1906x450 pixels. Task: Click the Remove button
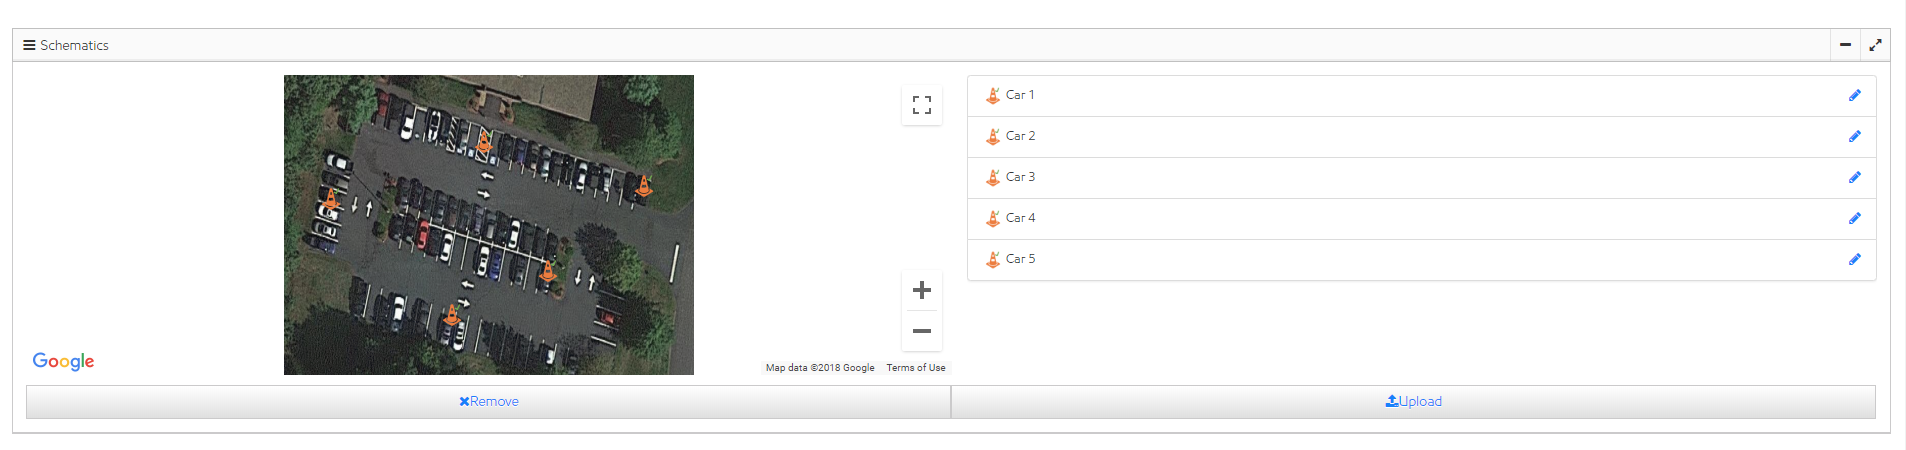pos(488,402)
